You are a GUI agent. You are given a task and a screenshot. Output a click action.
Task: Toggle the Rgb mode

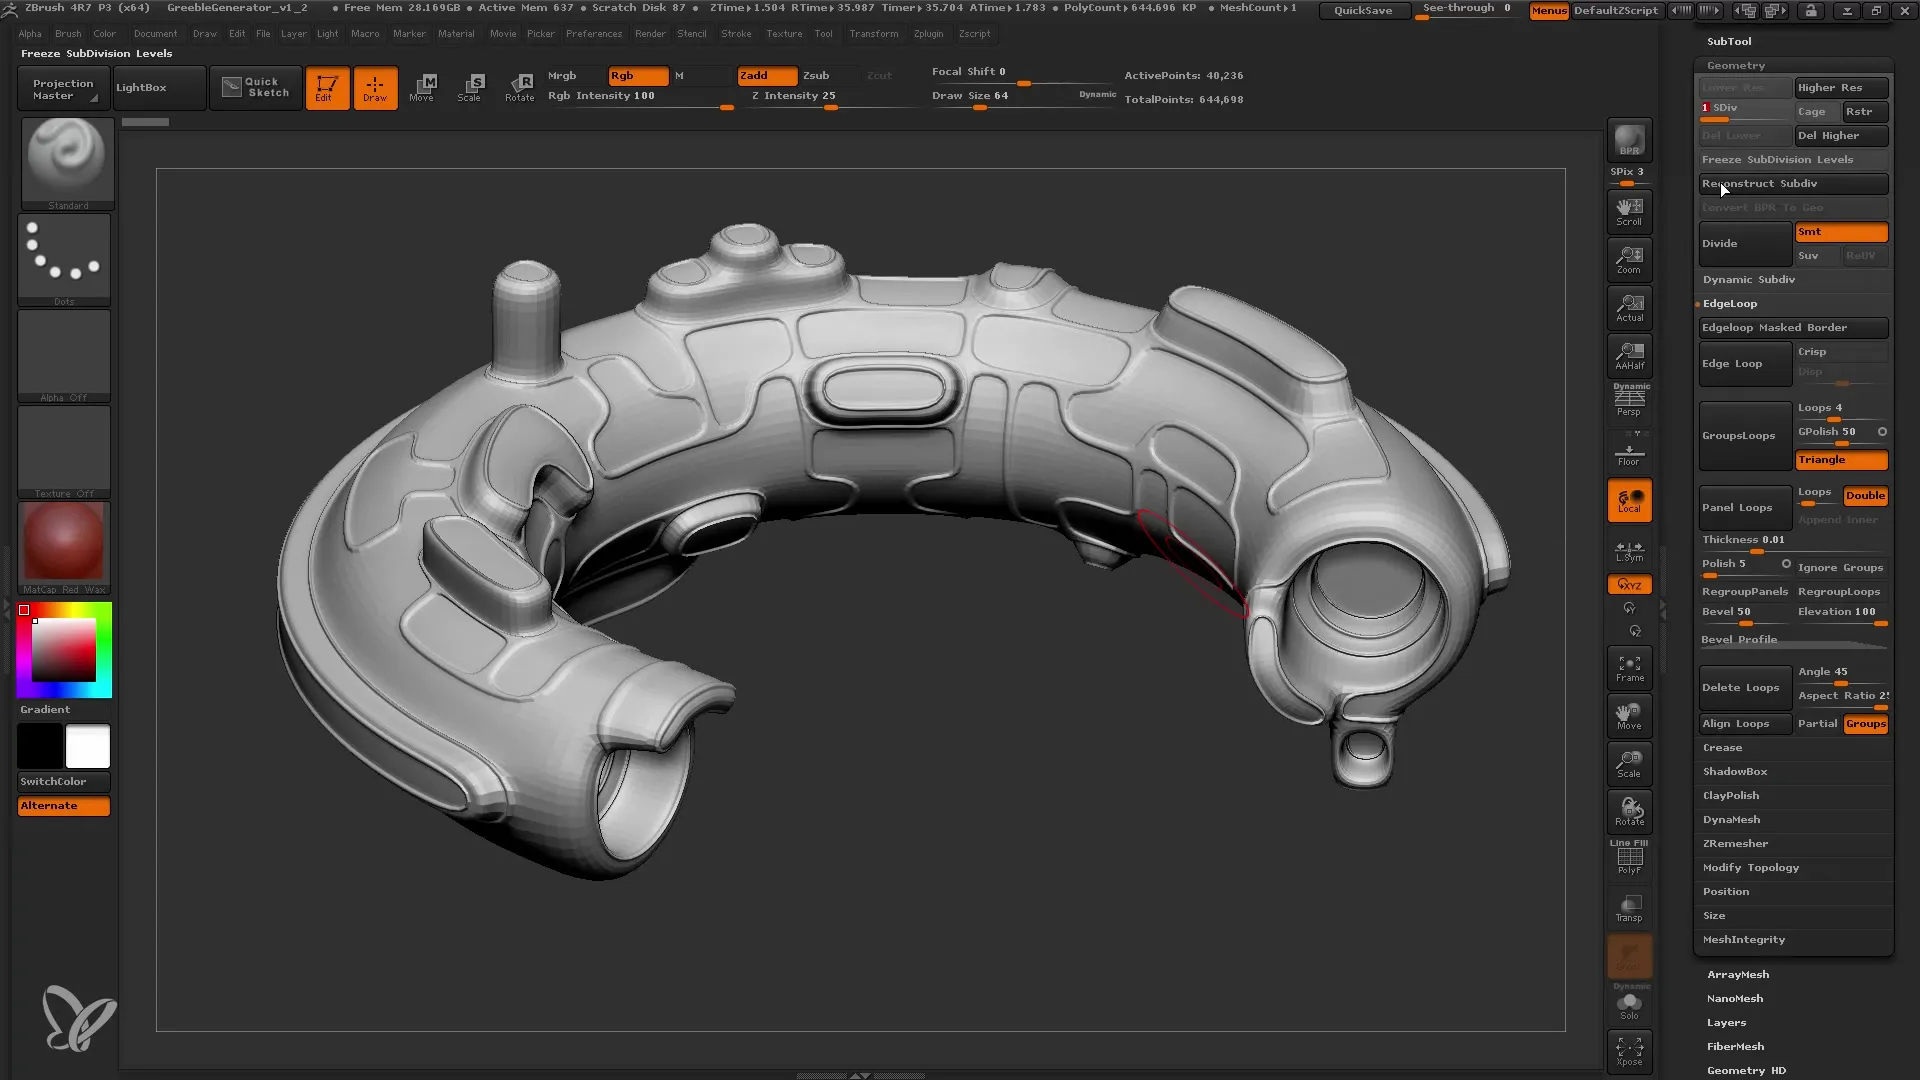point(638,76)
